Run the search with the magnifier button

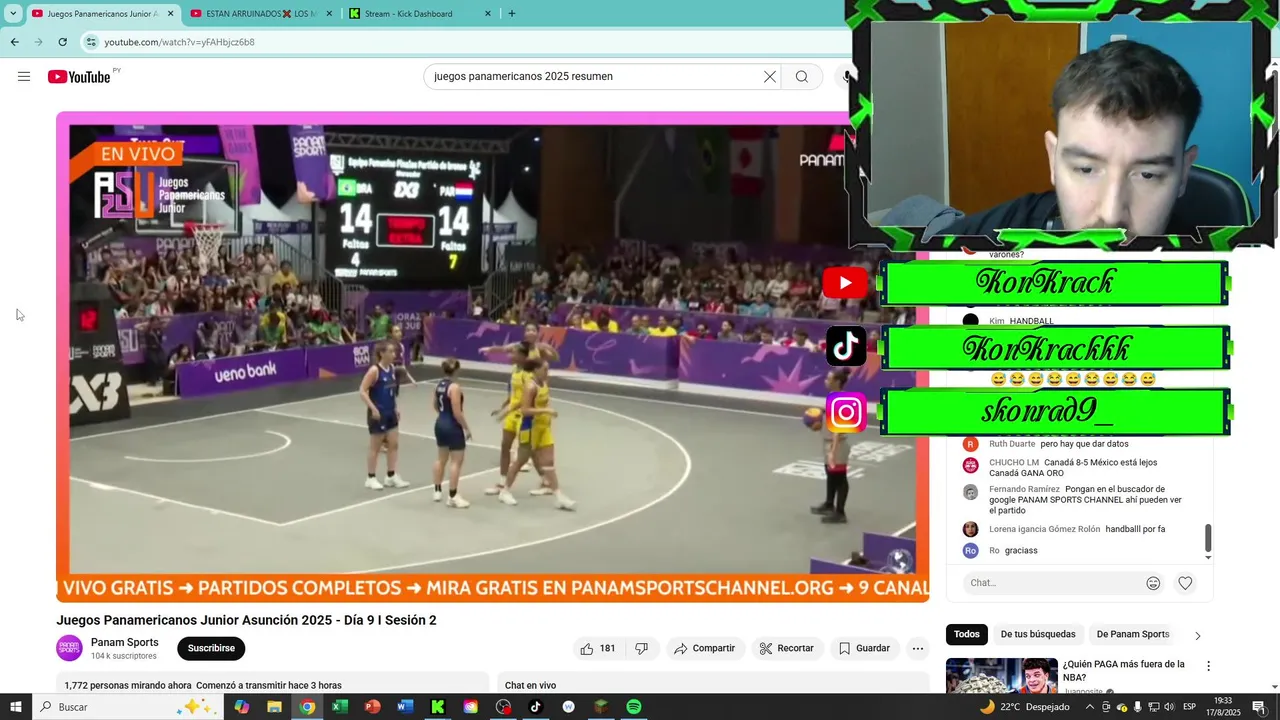802,77
